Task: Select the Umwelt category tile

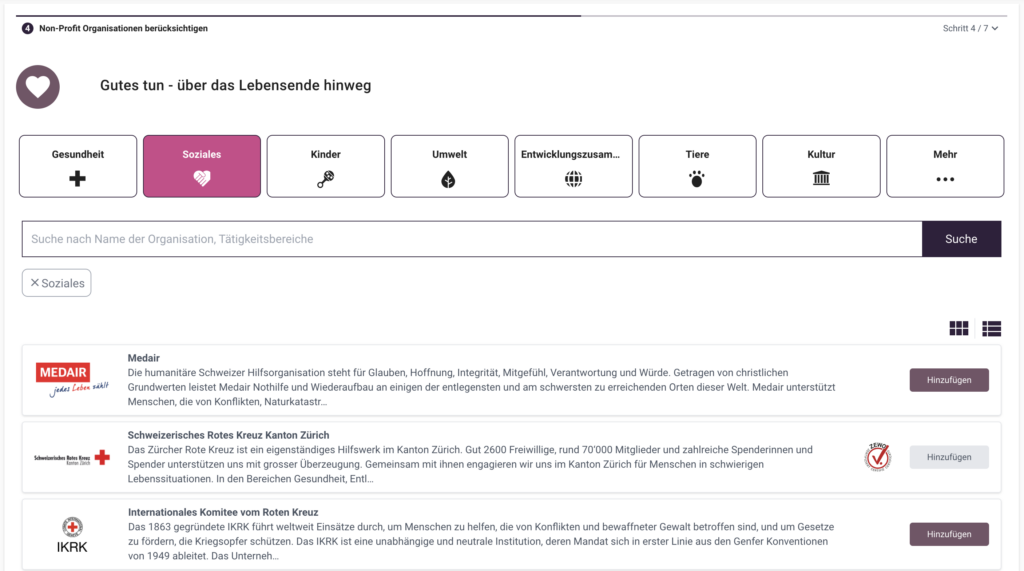Action: (x=449, y=166)
